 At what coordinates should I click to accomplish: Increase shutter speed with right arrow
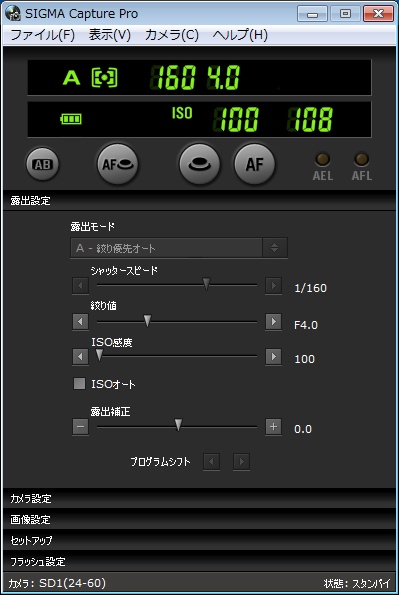(273, 285)
